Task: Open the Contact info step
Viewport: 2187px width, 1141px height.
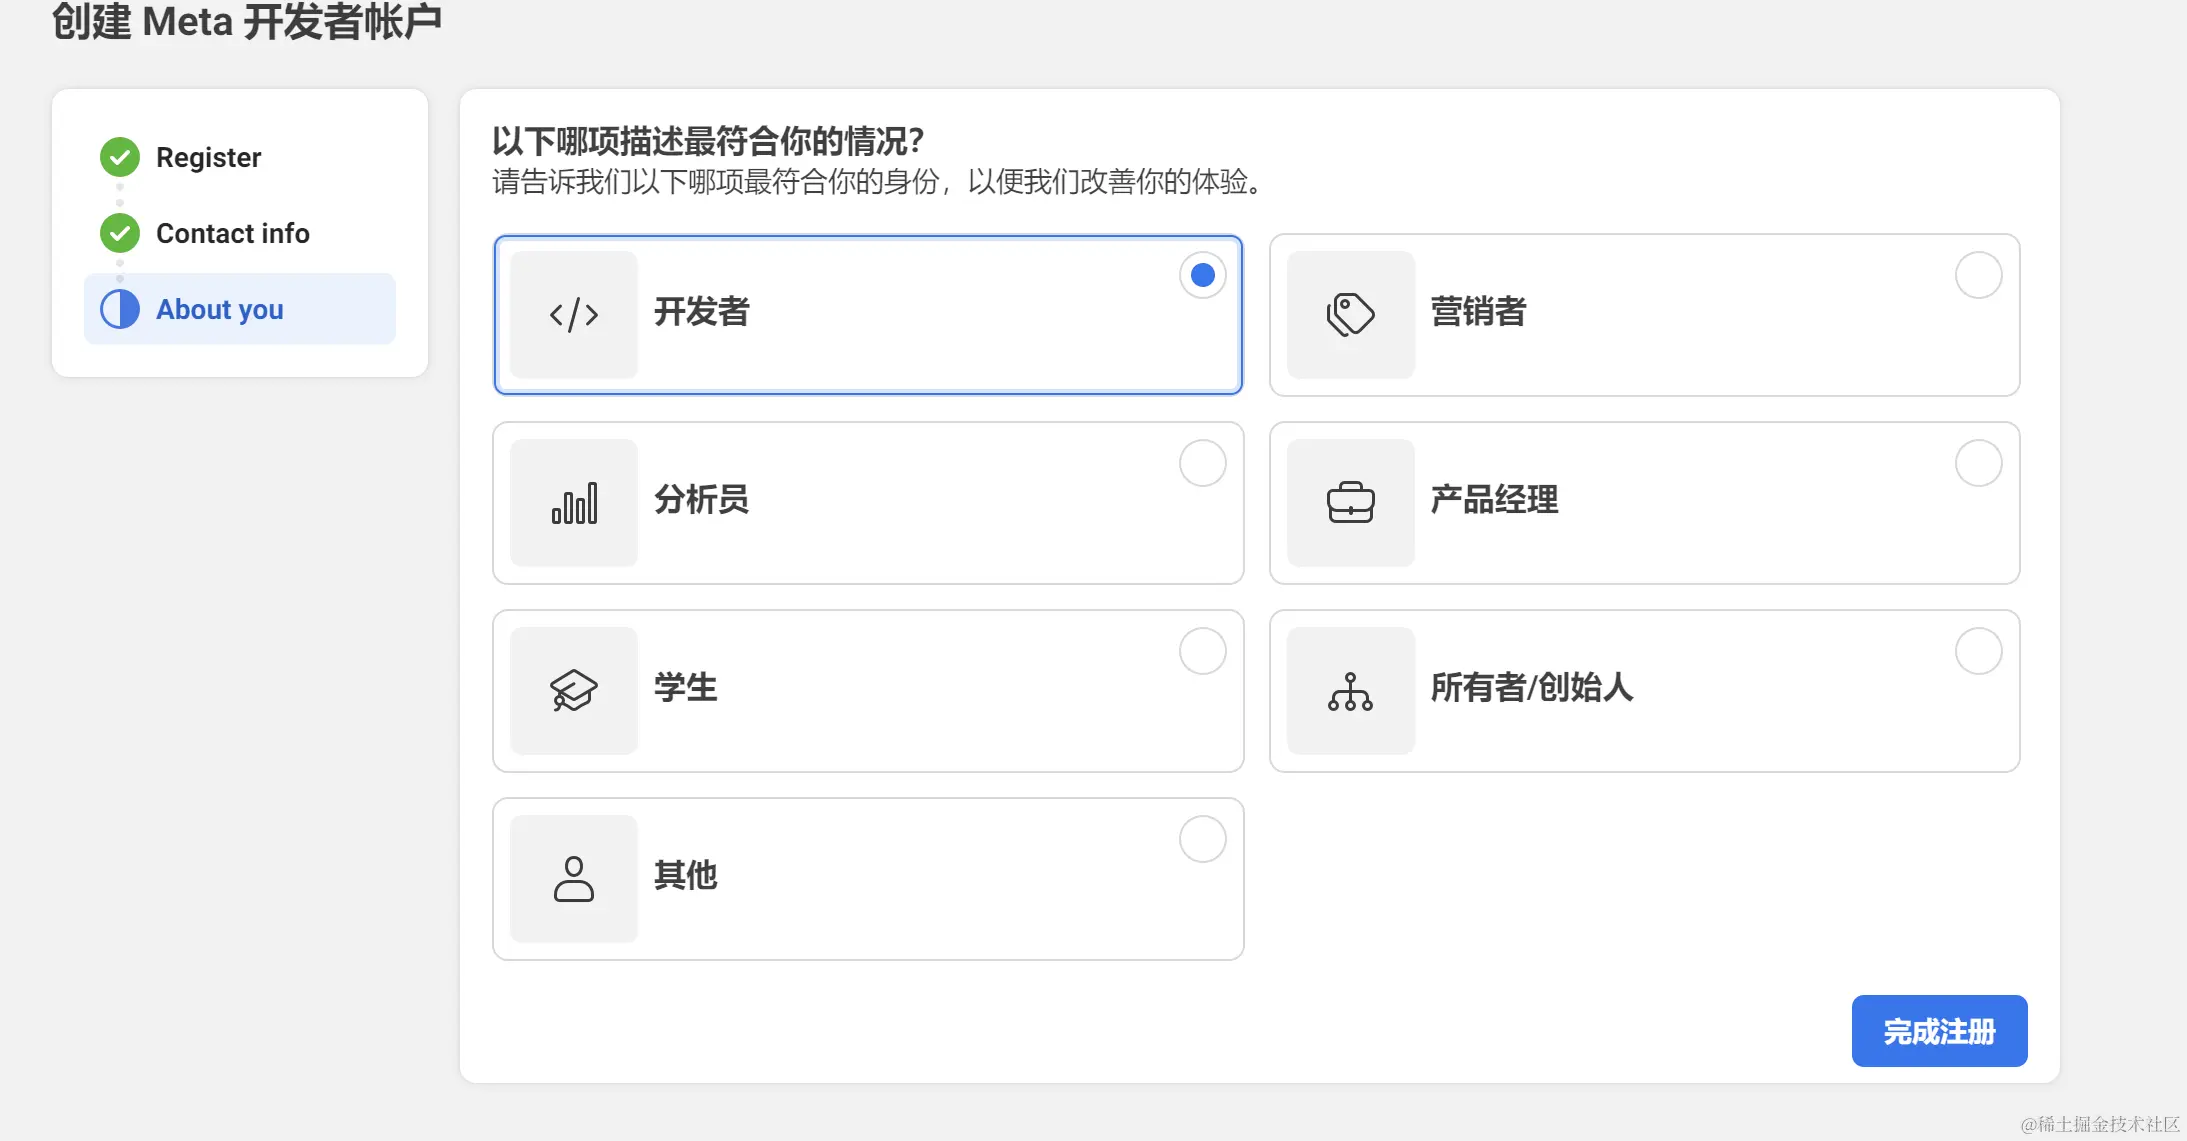Action: (232, 233)
